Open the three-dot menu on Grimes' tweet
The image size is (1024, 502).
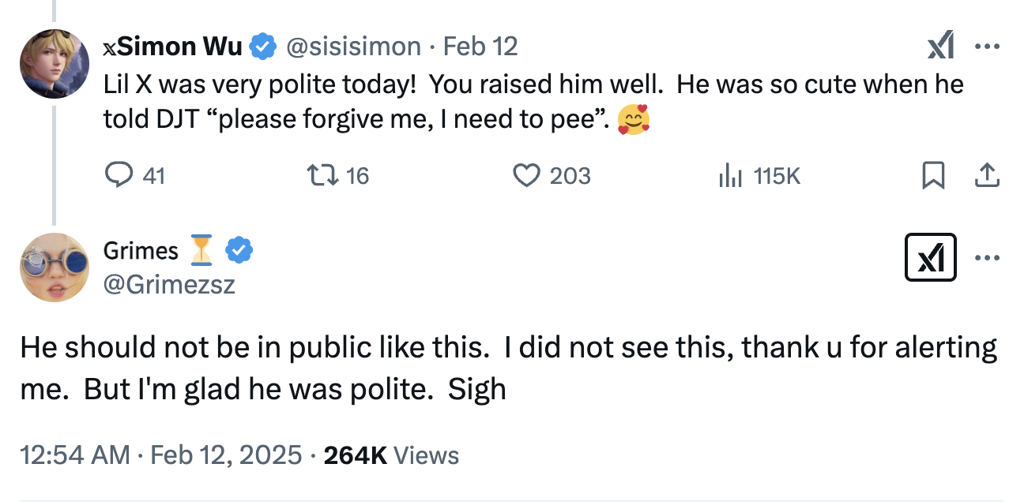point(987,258)
